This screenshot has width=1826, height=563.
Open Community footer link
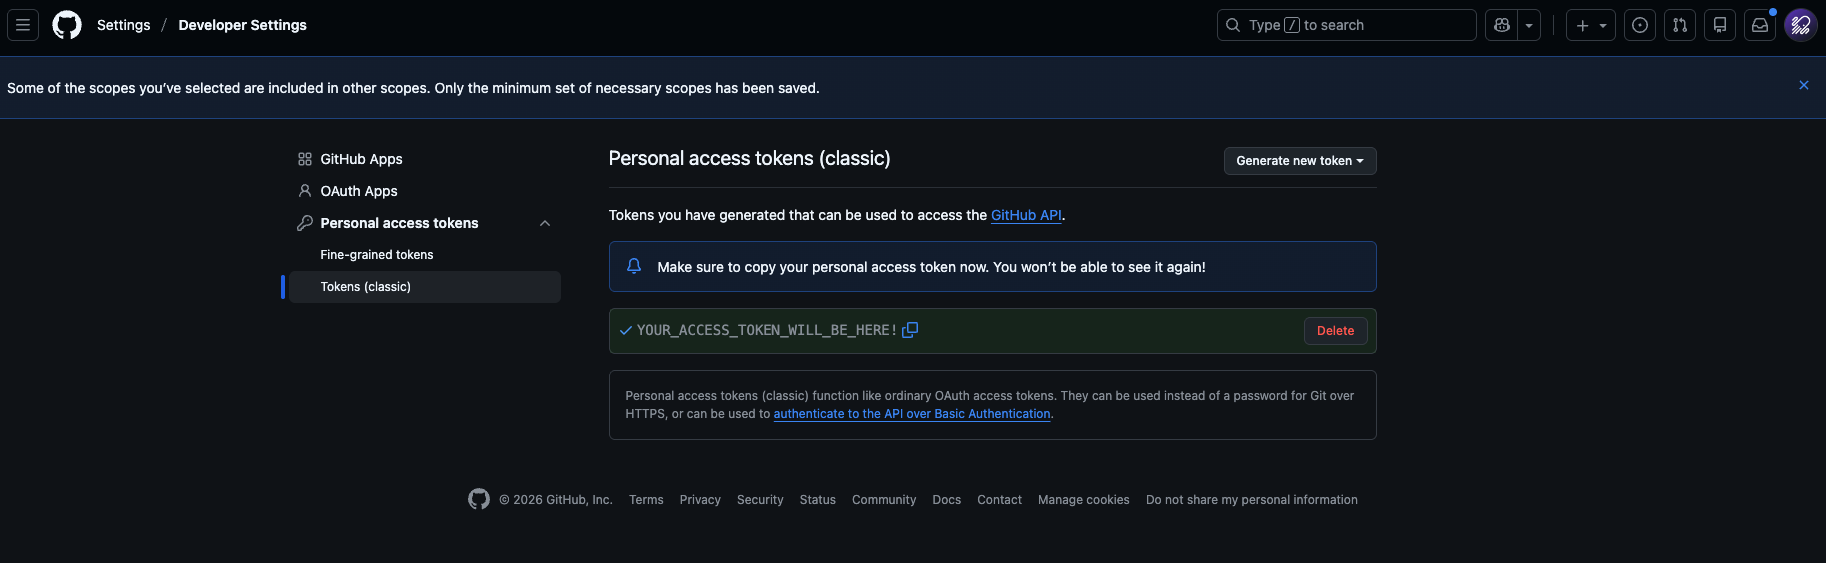tap(884, 500)
